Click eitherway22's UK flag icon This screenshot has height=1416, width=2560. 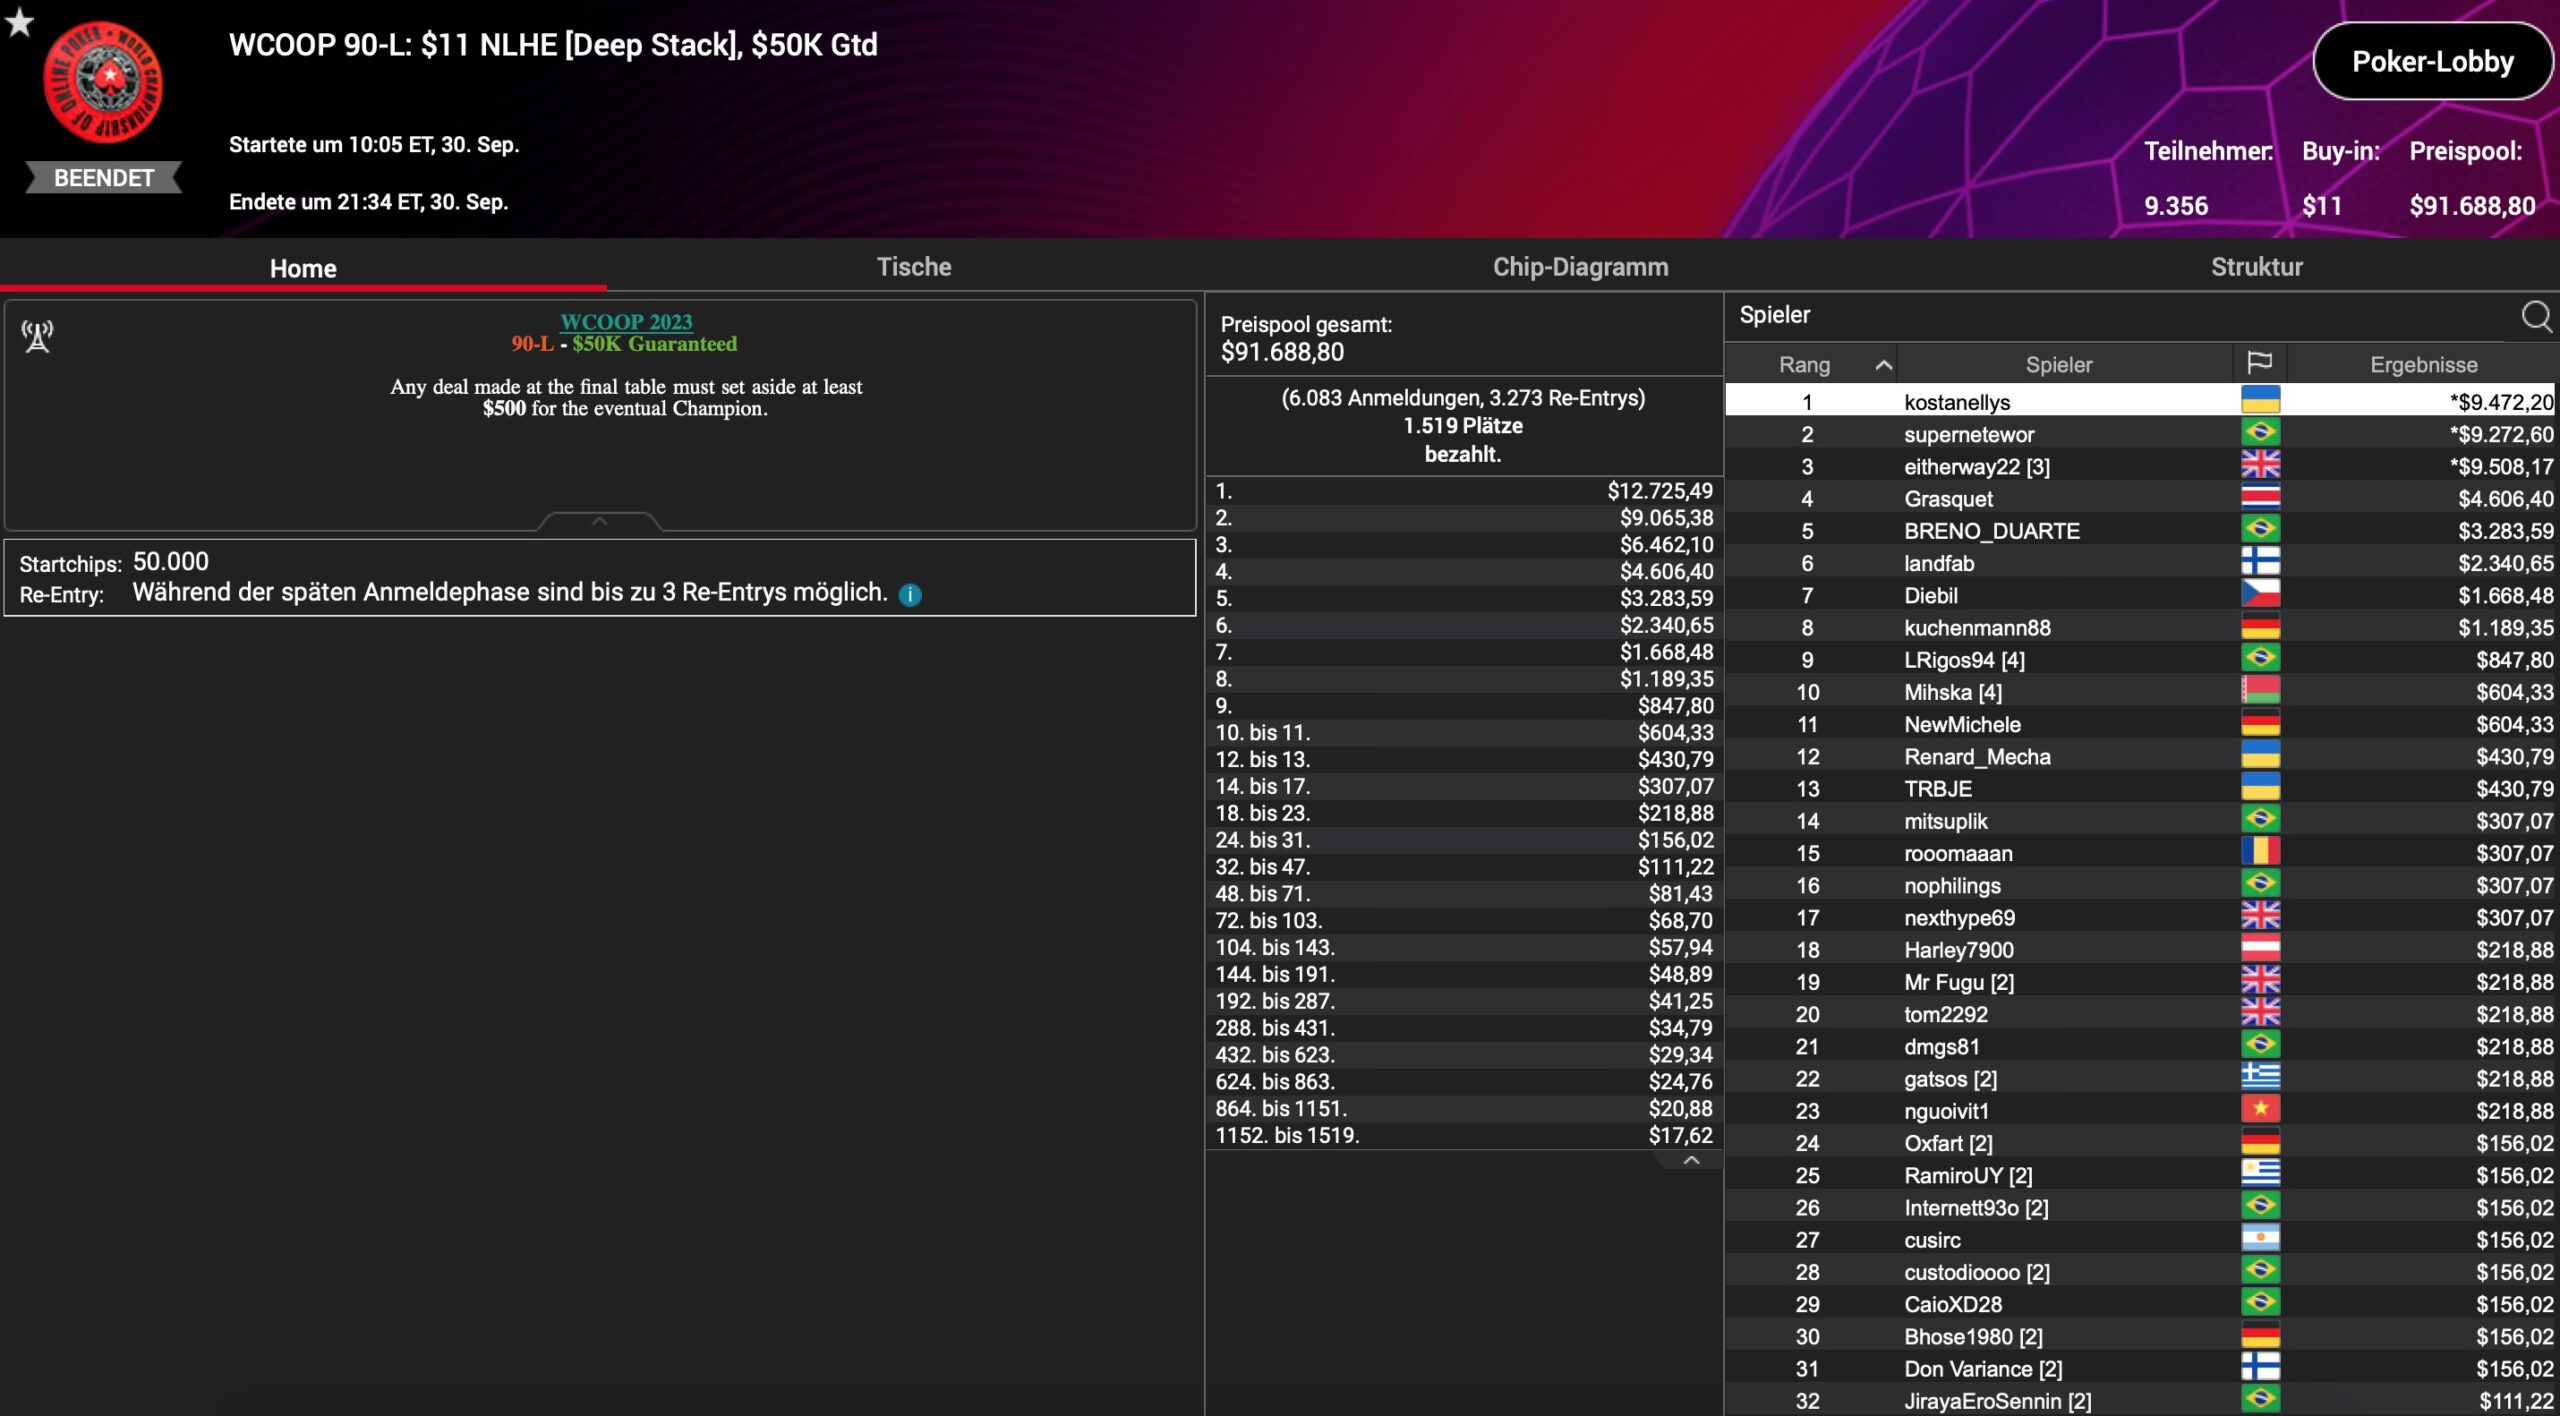point(2260,465)
